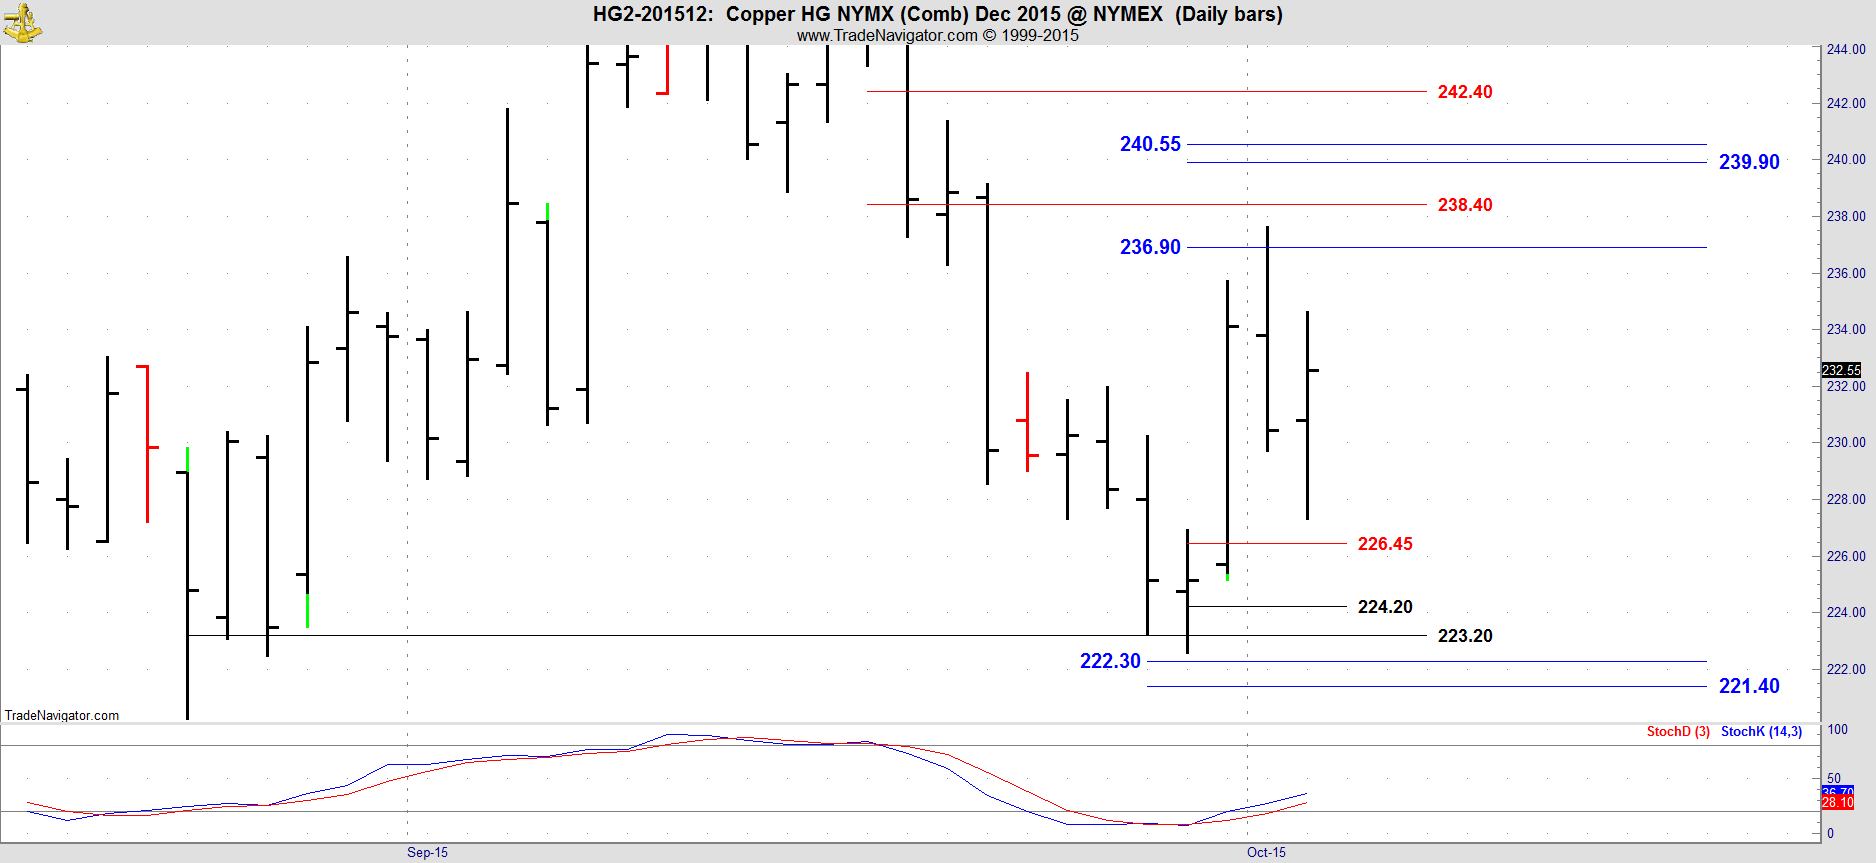The image size is (1876, 863).
Task: Click the 232.55 current price tag
Action: tap(1840, 370)
